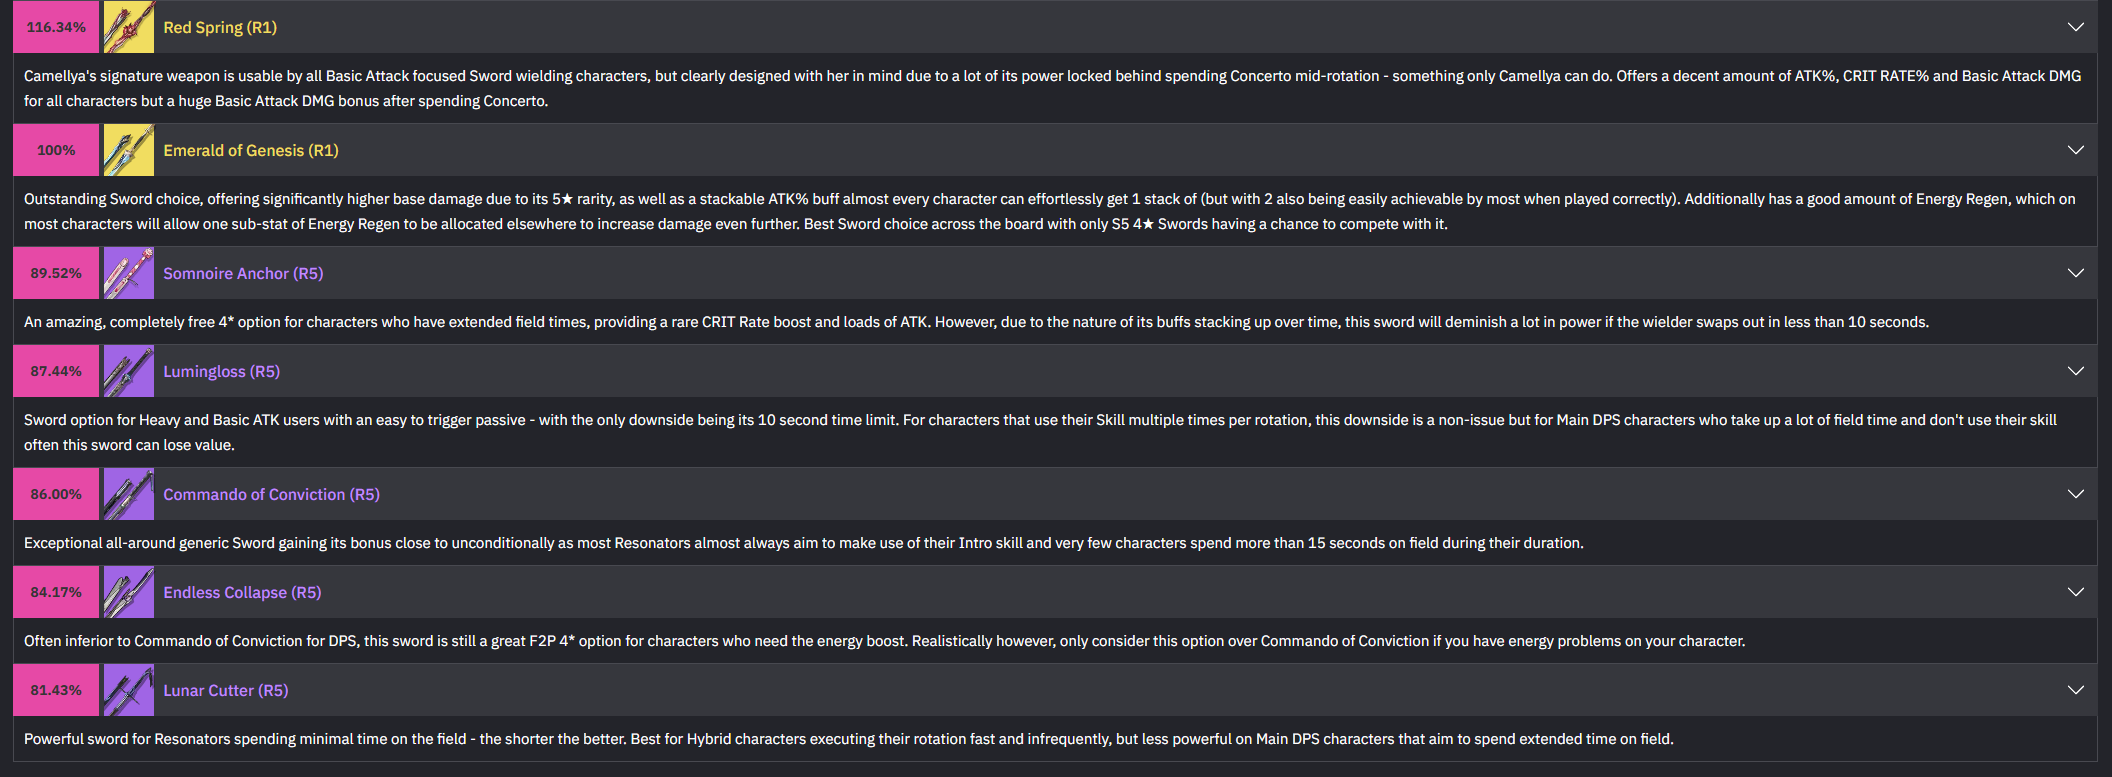This screenshot has height=777, width=2112.
Task: Toggle the Somnoire Anchor row chevron
Action: click(x=2076, y=273)
